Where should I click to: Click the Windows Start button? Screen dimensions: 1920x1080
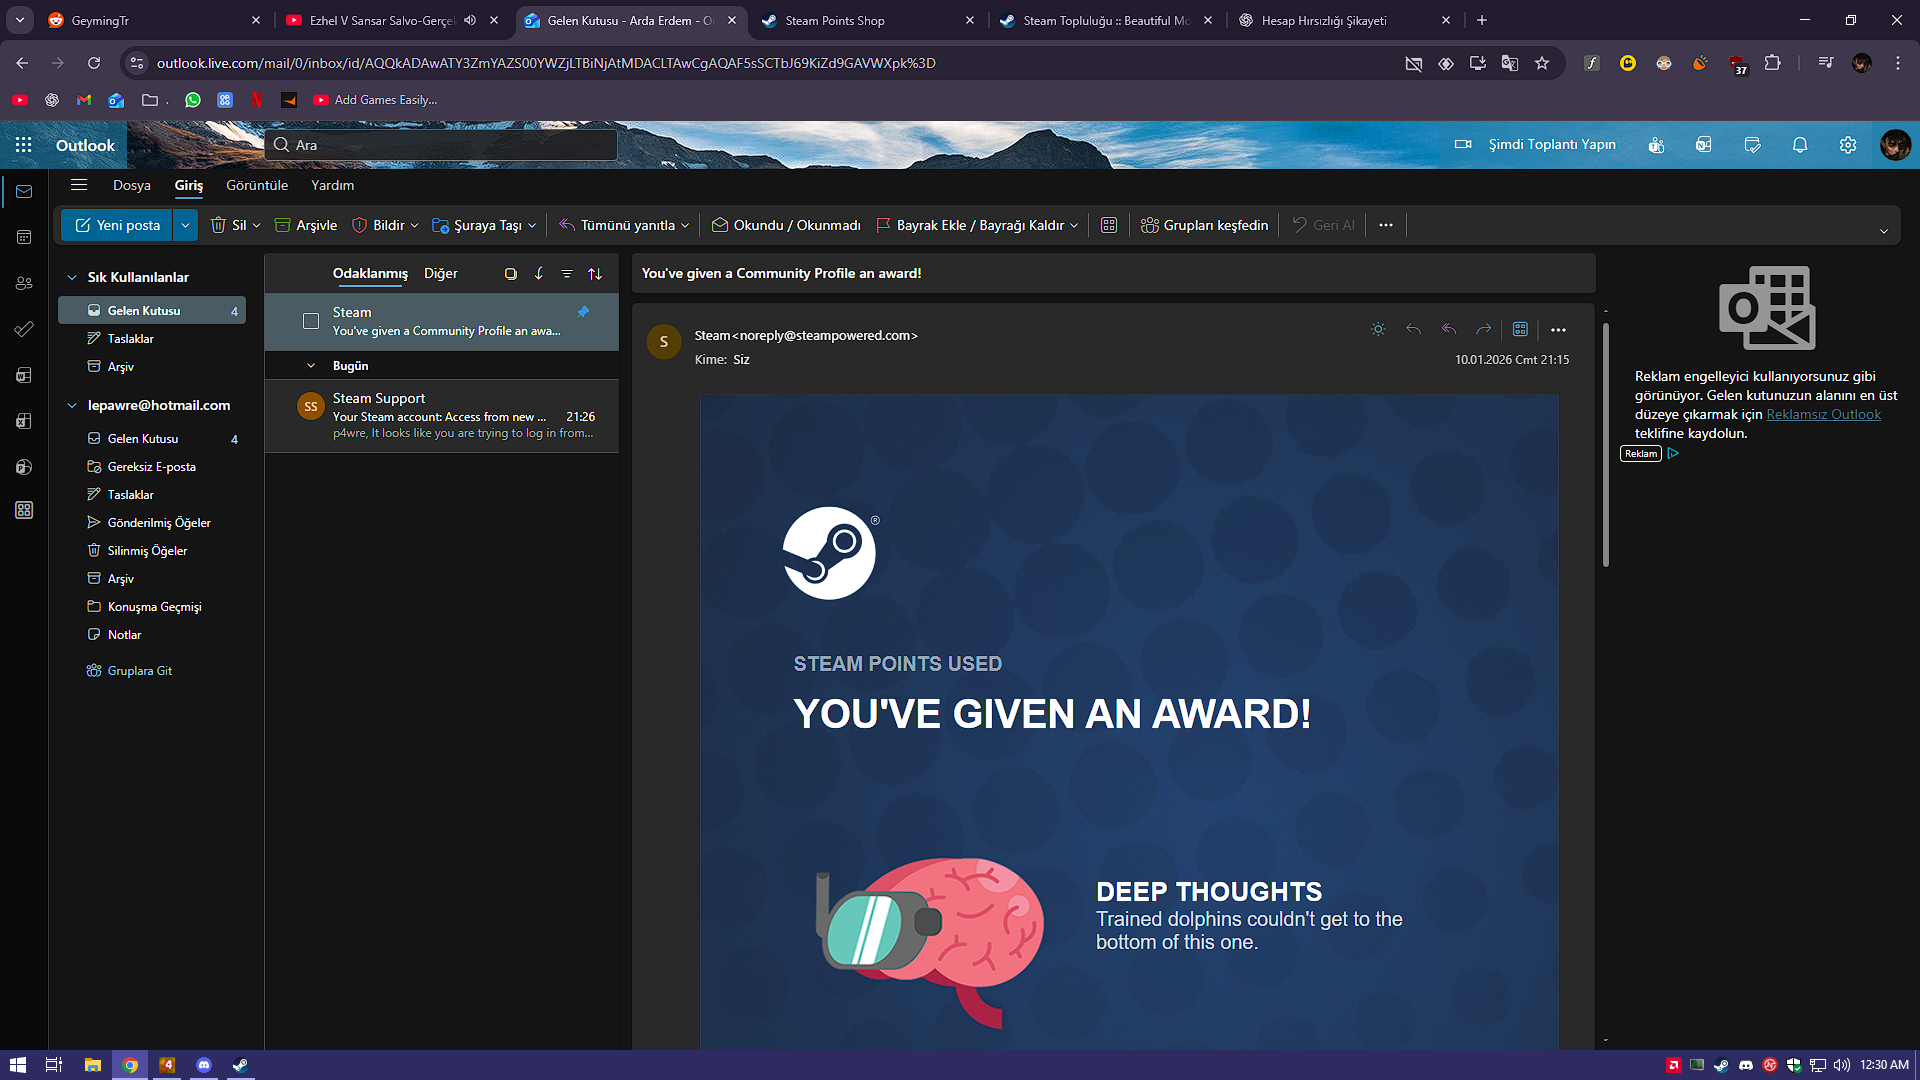click(18, 1065)
